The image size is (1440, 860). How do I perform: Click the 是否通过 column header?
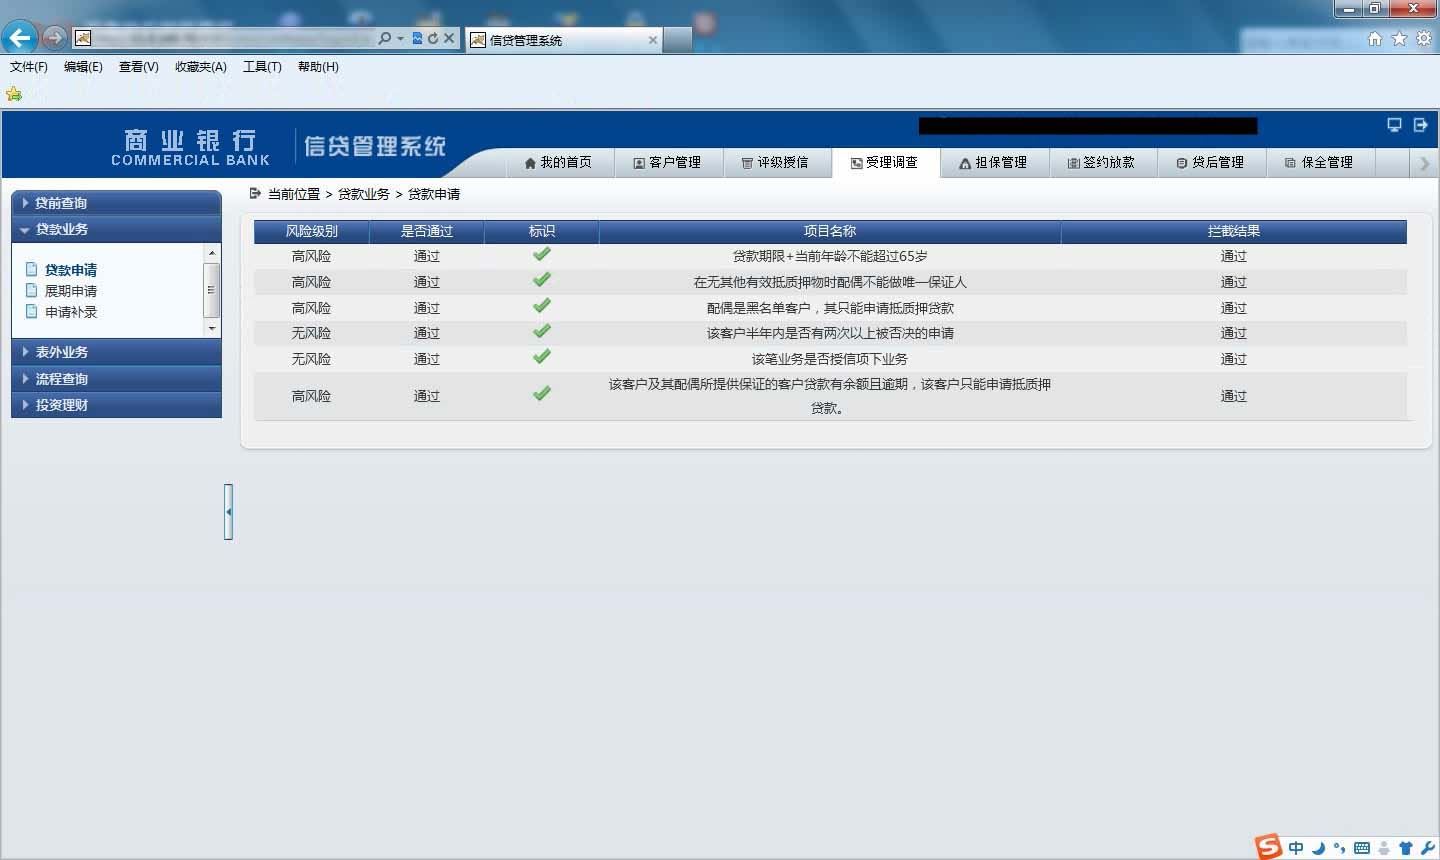[427, 231]
